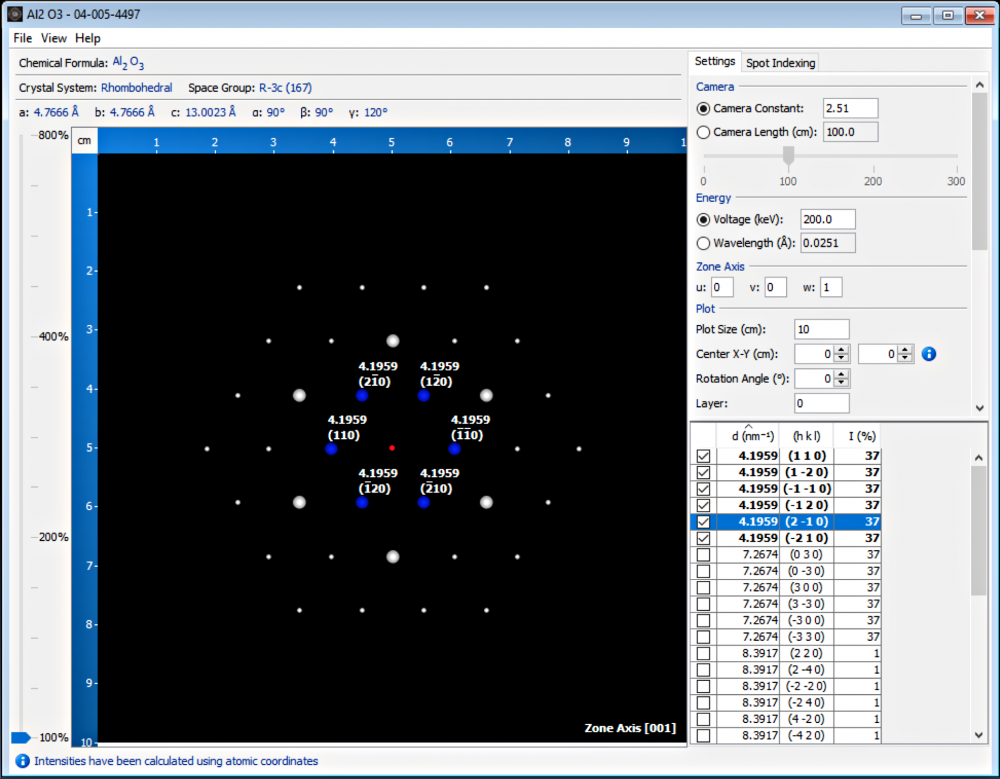Uncheck the (-1 -1 0) reflection checkbox
The image size is (1000, 779).
click(x=703, y=489)
